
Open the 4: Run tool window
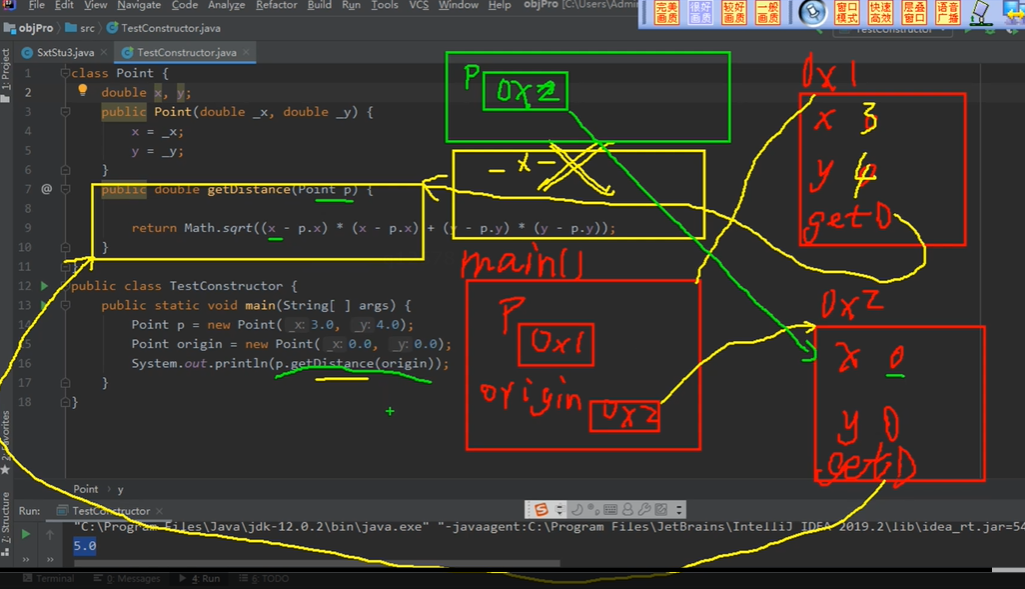[x=199, y=579]
